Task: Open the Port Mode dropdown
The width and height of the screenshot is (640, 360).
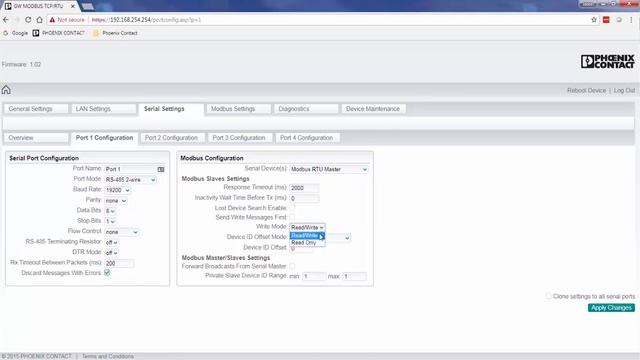Action: [130, 180]
